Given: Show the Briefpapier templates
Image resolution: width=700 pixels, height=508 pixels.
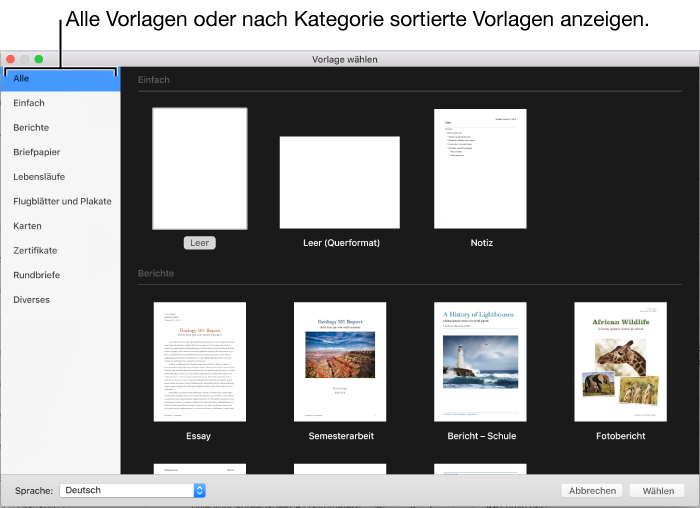Looking at the screenshot, I should 37,152.
